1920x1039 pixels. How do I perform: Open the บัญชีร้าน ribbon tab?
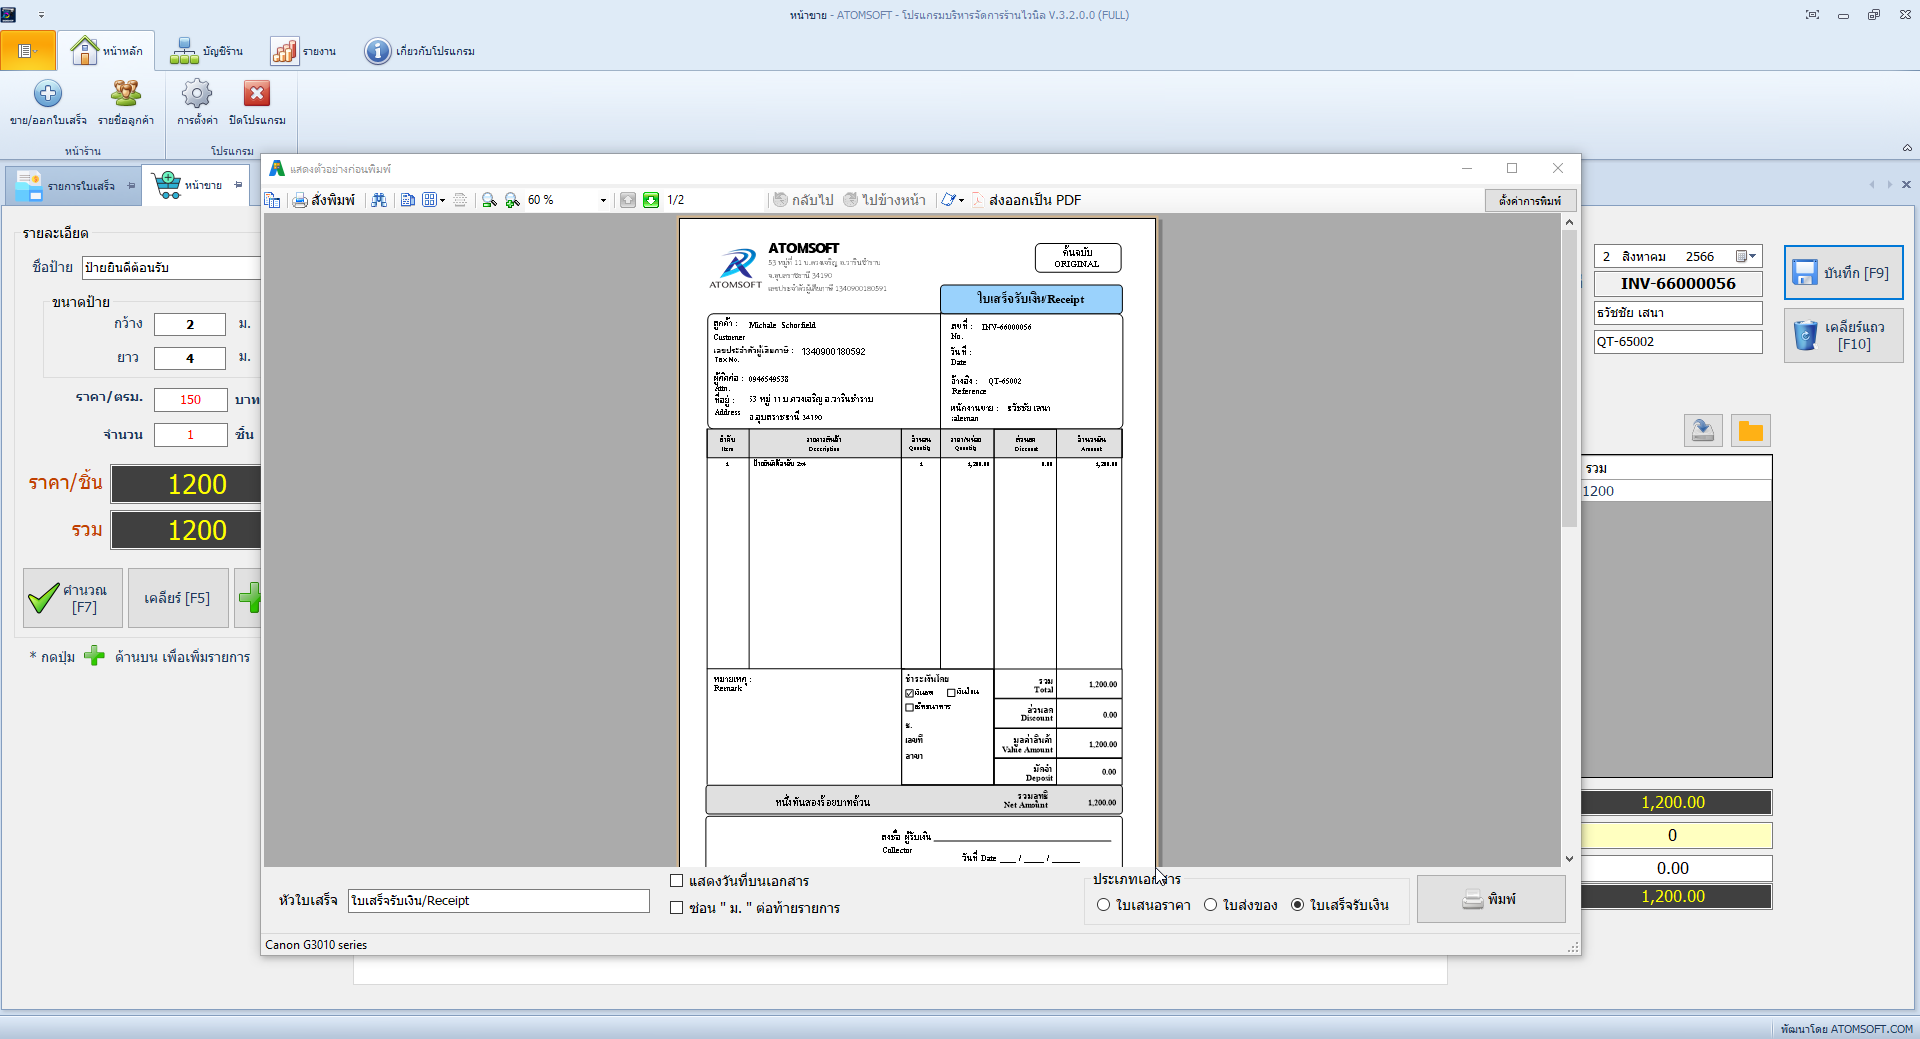click(x=207, y=51)
